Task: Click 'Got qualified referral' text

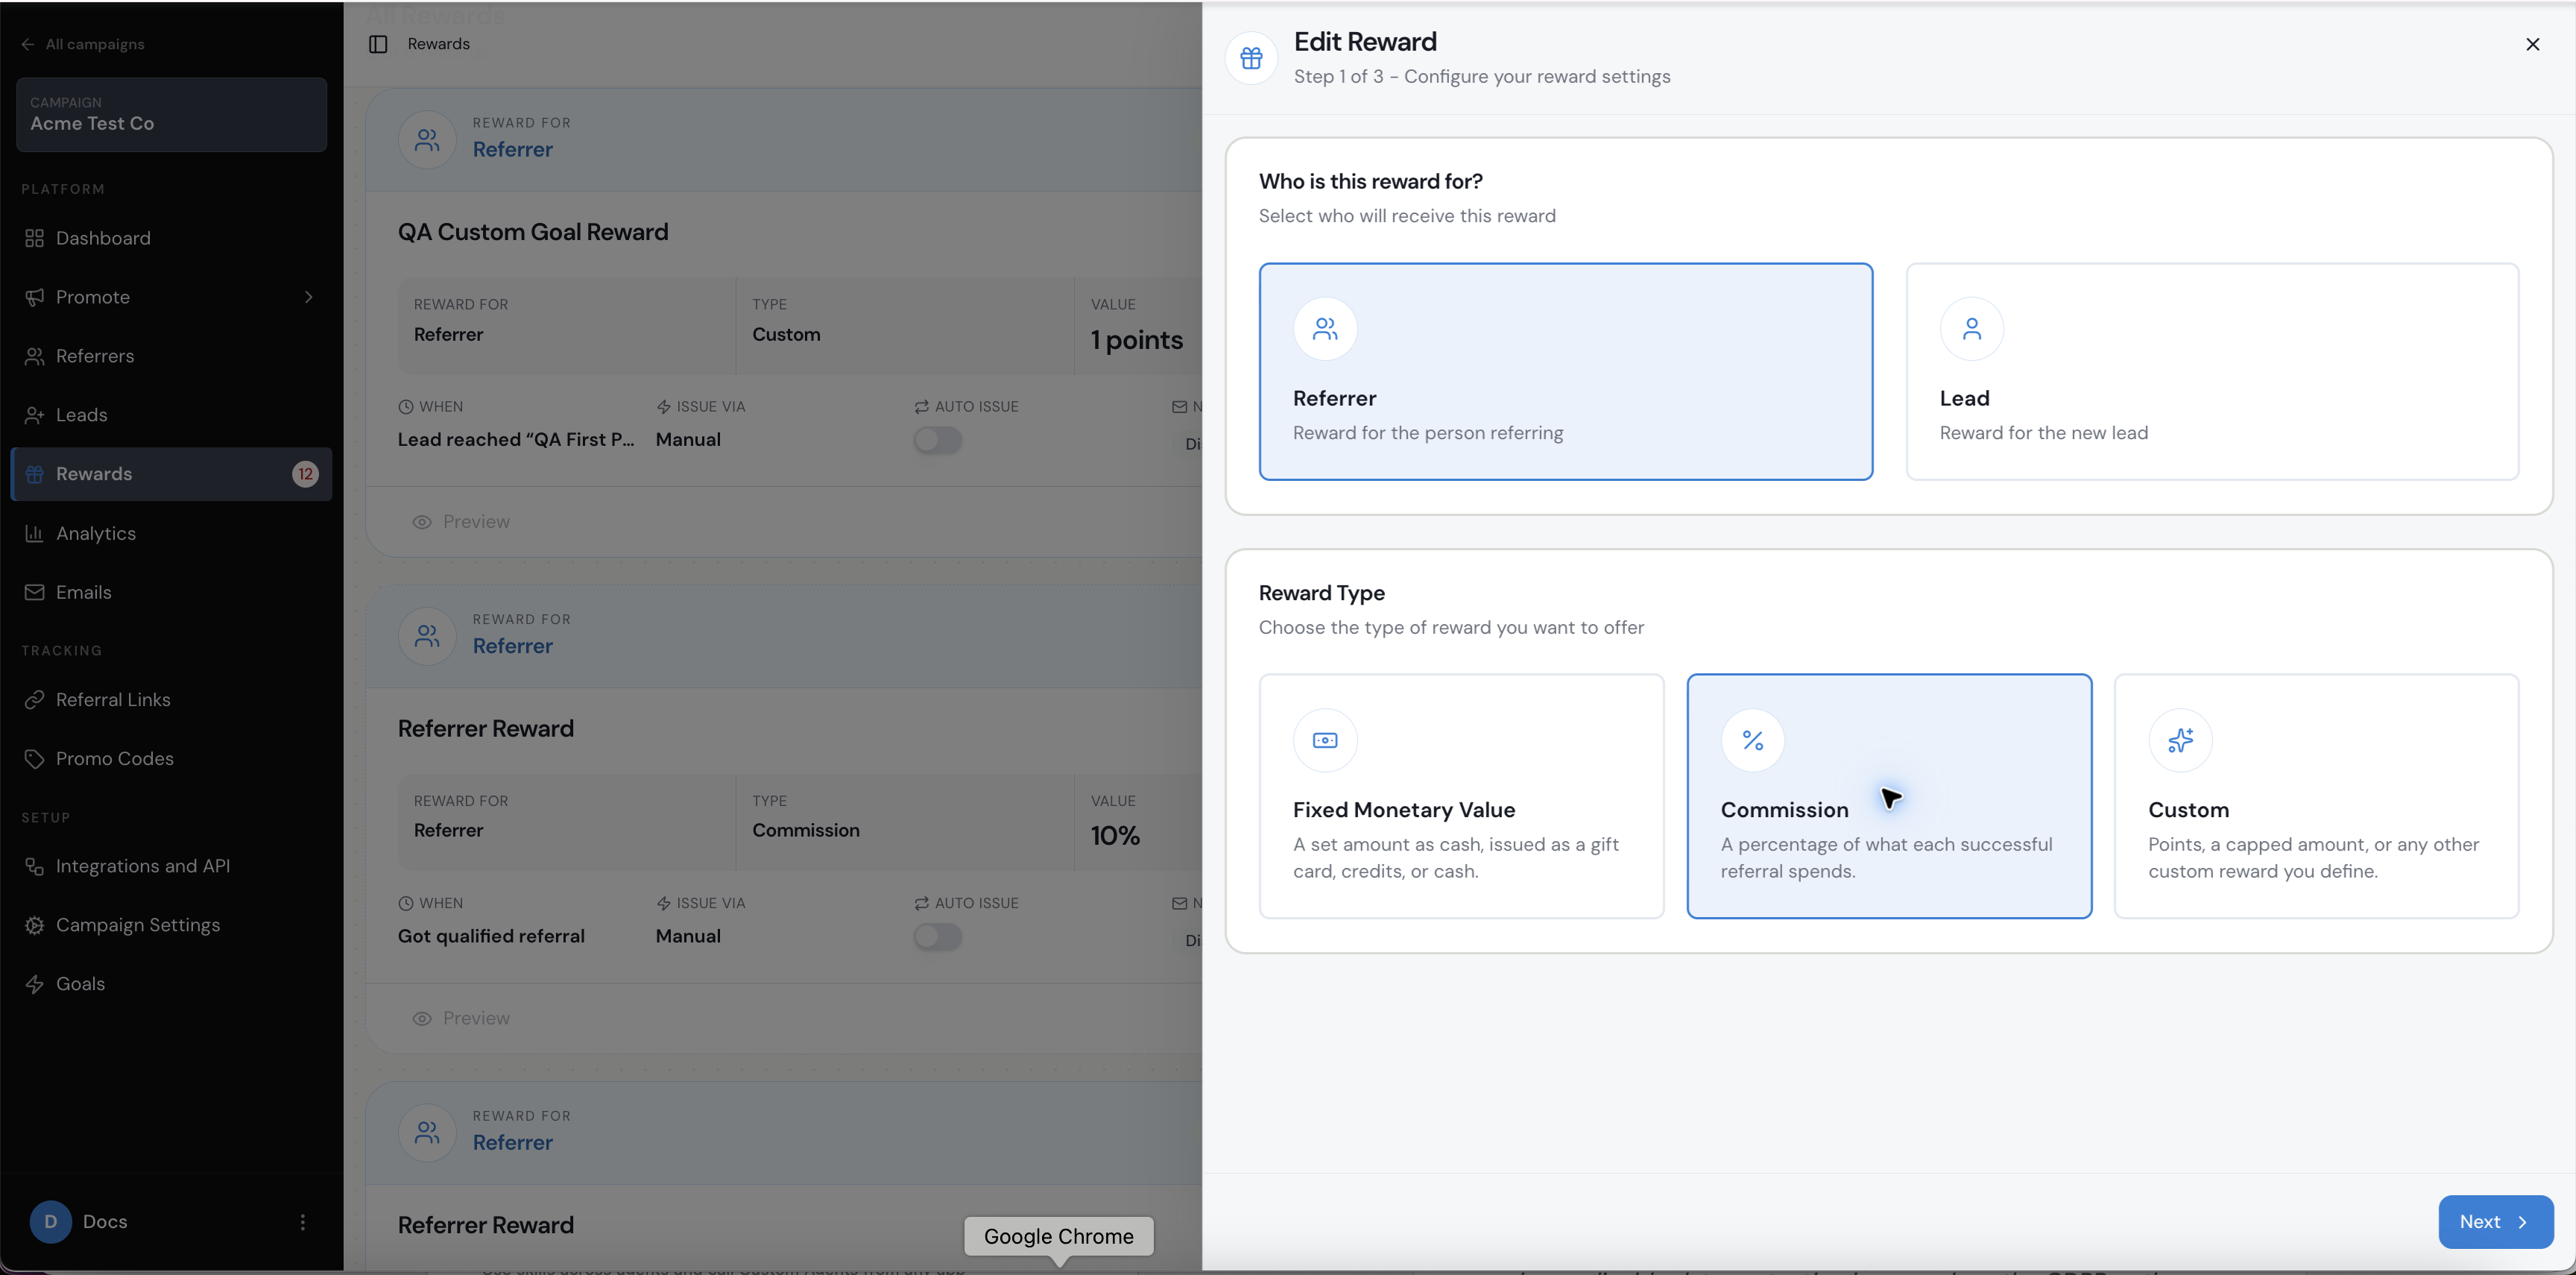Action: tap(491, 936)
